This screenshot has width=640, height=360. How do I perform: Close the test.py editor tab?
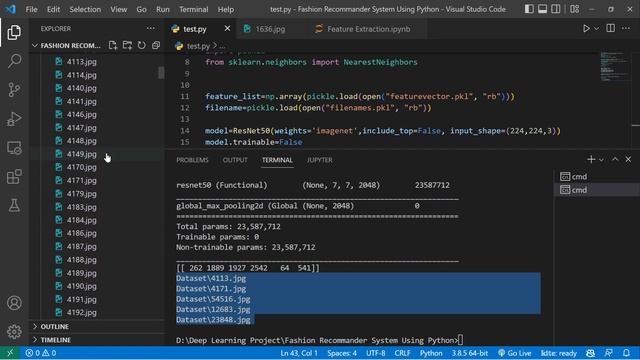pyautogui.click(x=227, y=29)
